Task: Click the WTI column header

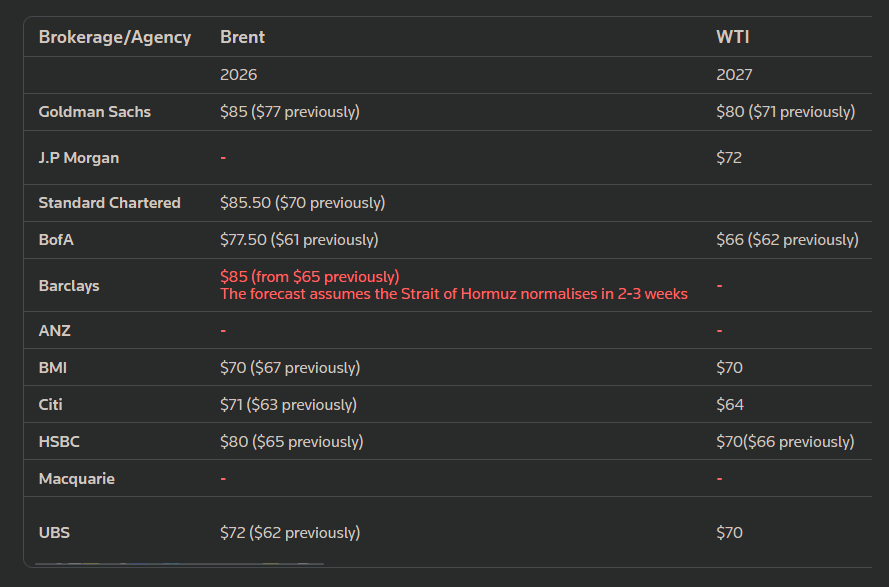Action: click(732, 37)
